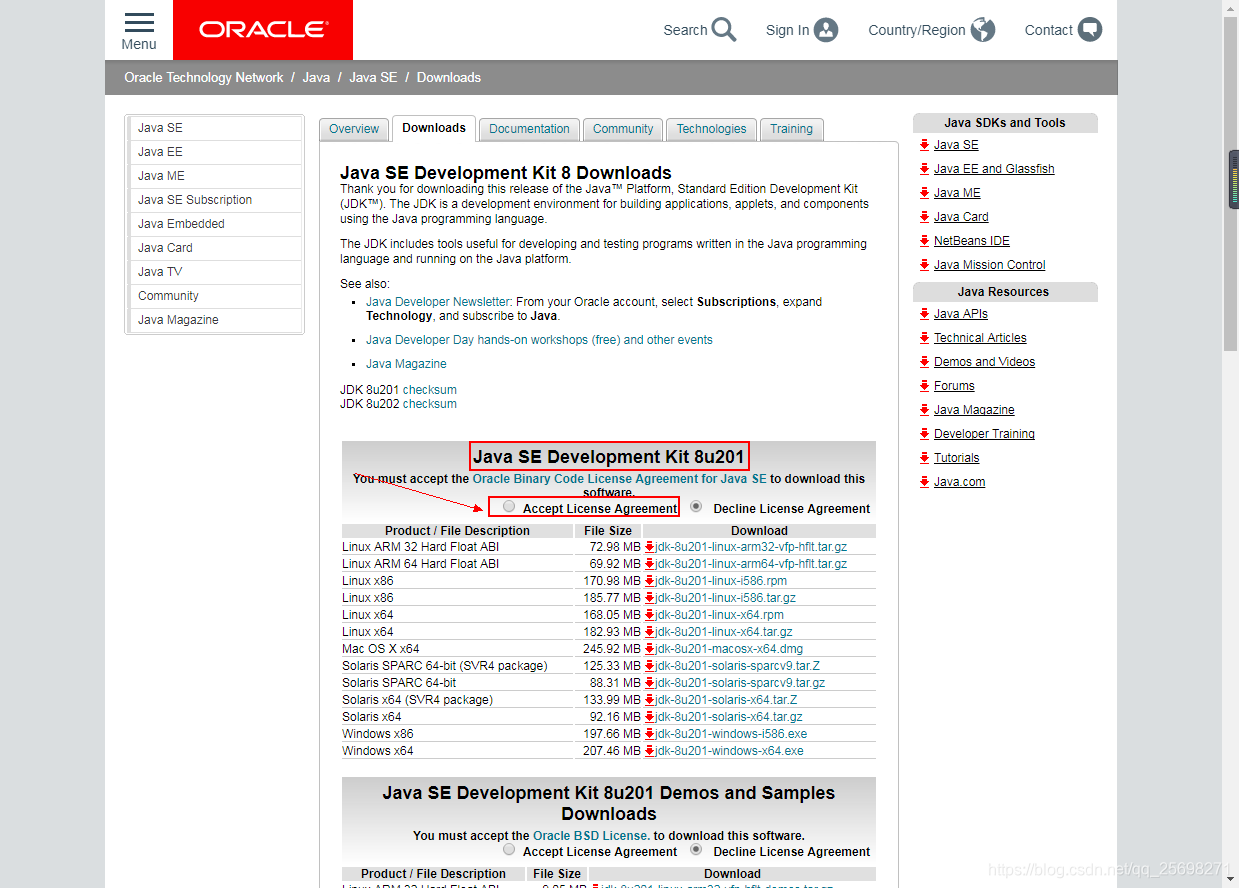The image size is (1239, 888).
Task: Select Accept License Agreement for Demos and Samples
Action: click(510, 850)
